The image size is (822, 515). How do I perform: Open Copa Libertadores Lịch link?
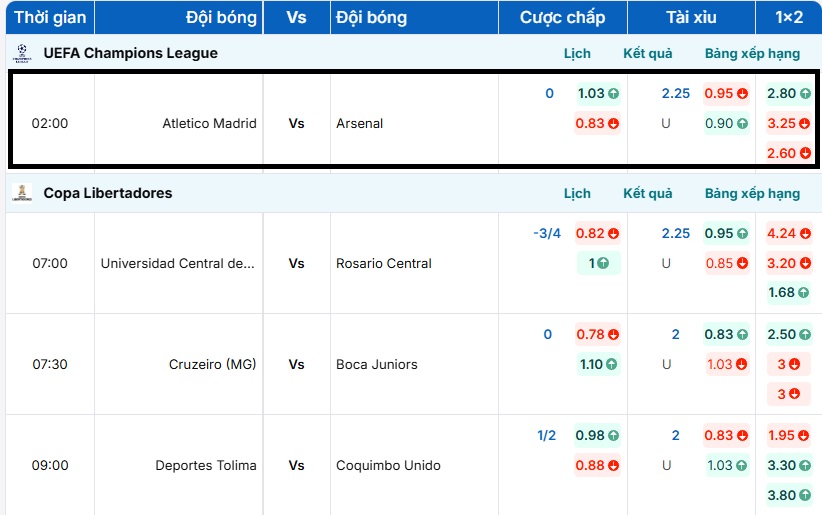(x=577, y=194)
